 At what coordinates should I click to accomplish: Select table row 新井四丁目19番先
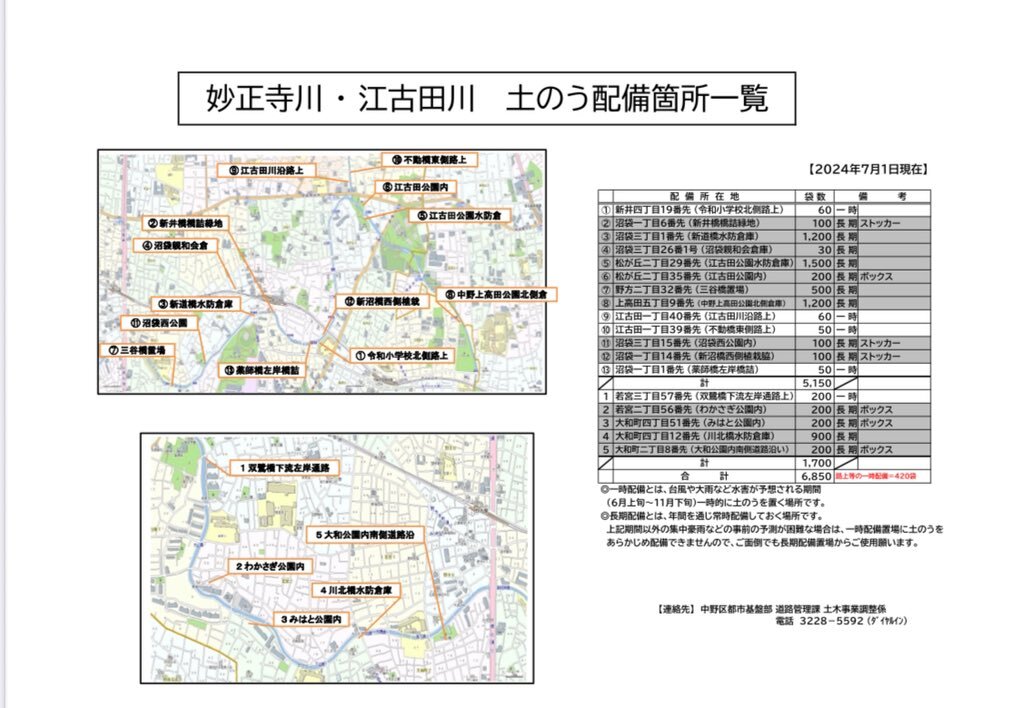[x=764, y=210]
